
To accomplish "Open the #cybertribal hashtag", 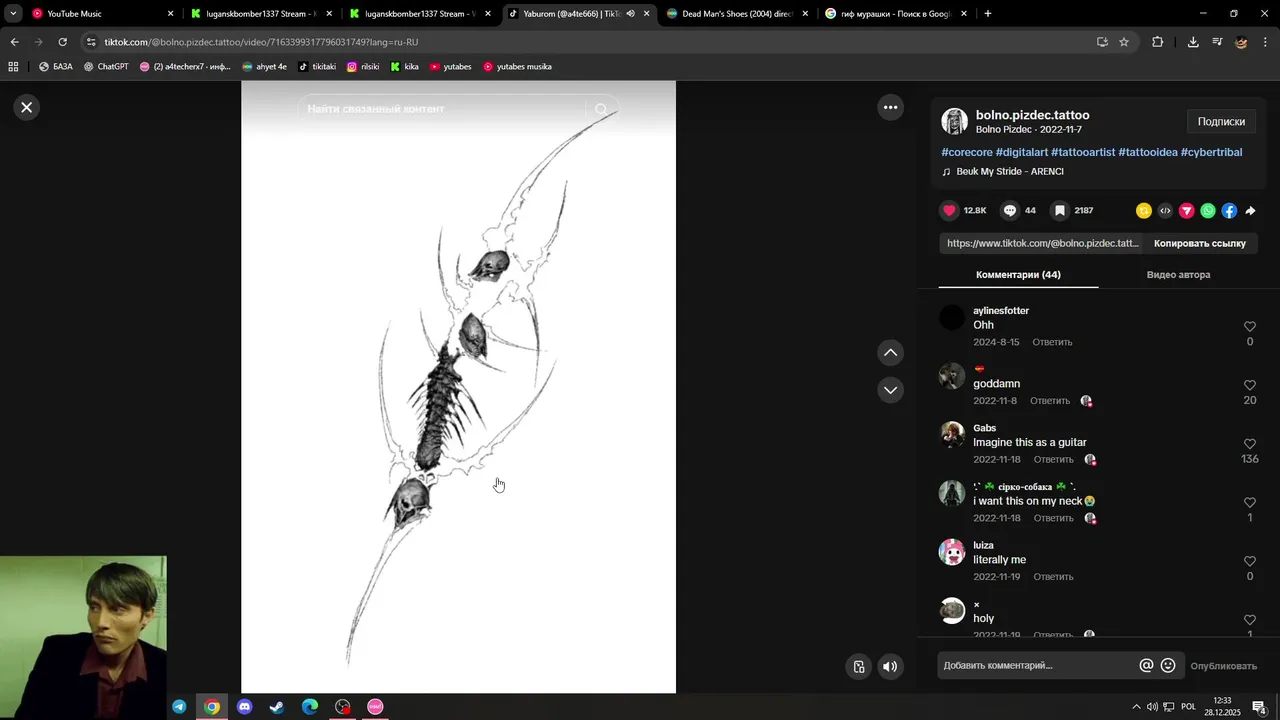I will pos(1211,152).
